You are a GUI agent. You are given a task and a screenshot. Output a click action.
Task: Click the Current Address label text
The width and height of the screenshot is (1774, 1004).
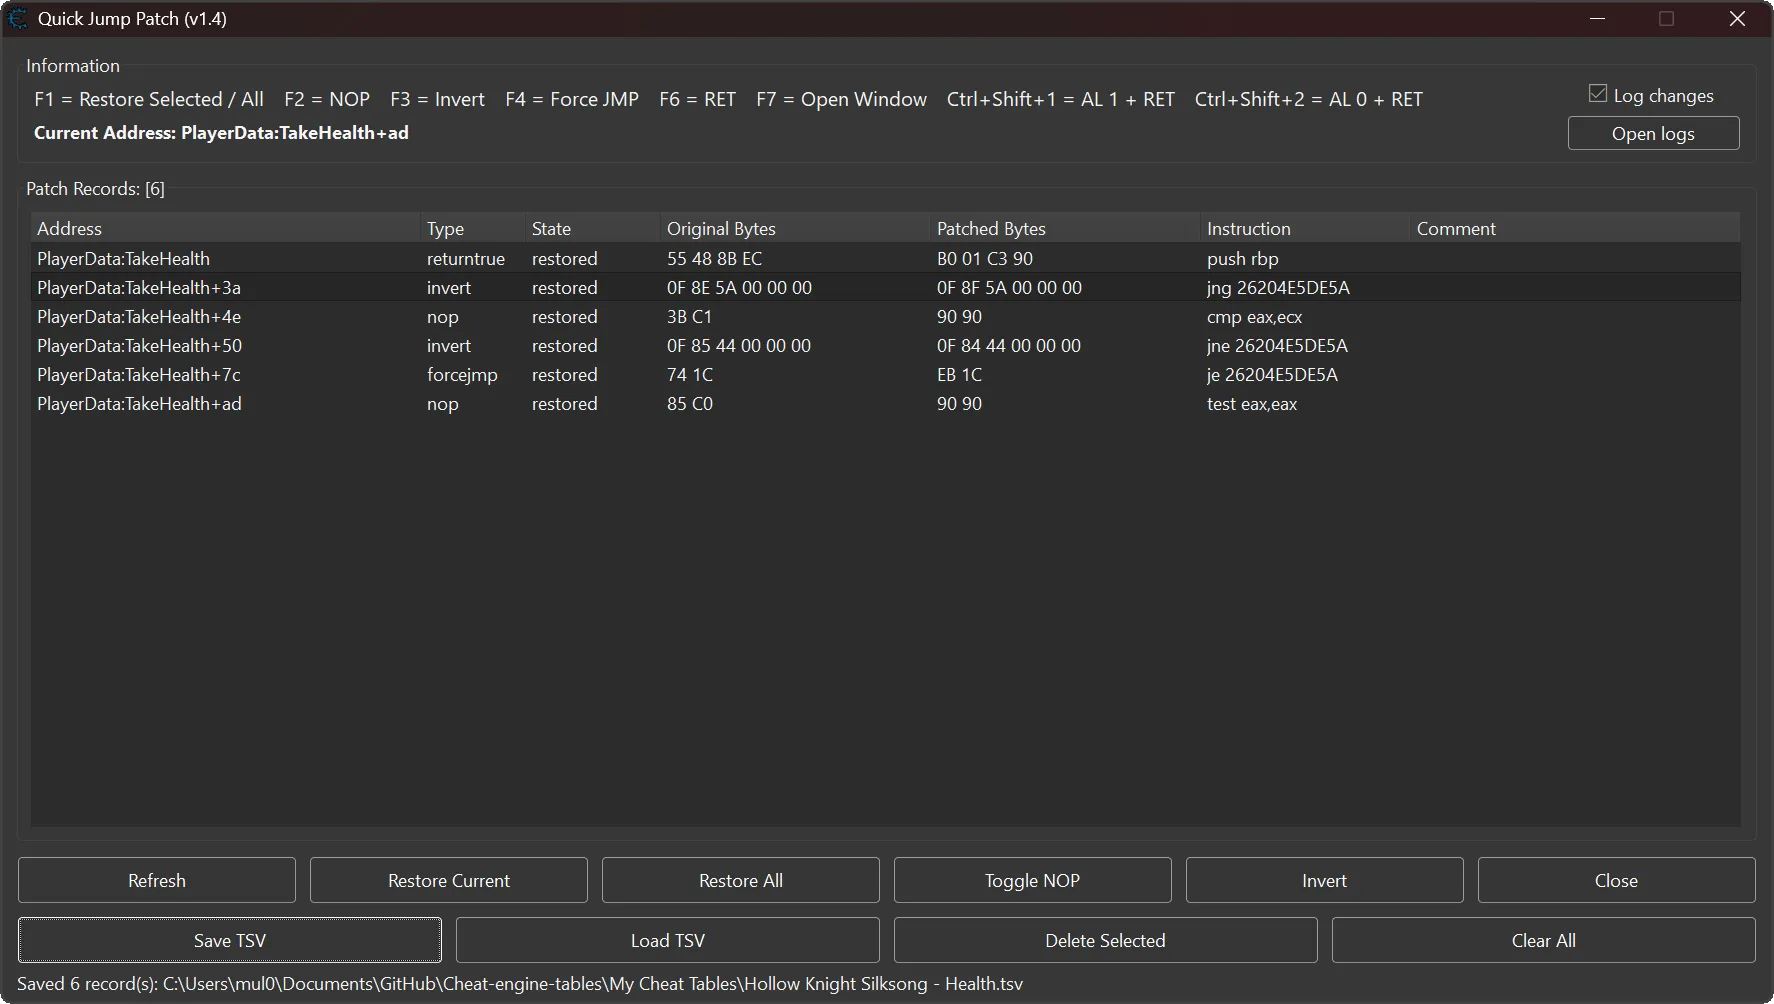pos(221,133)
